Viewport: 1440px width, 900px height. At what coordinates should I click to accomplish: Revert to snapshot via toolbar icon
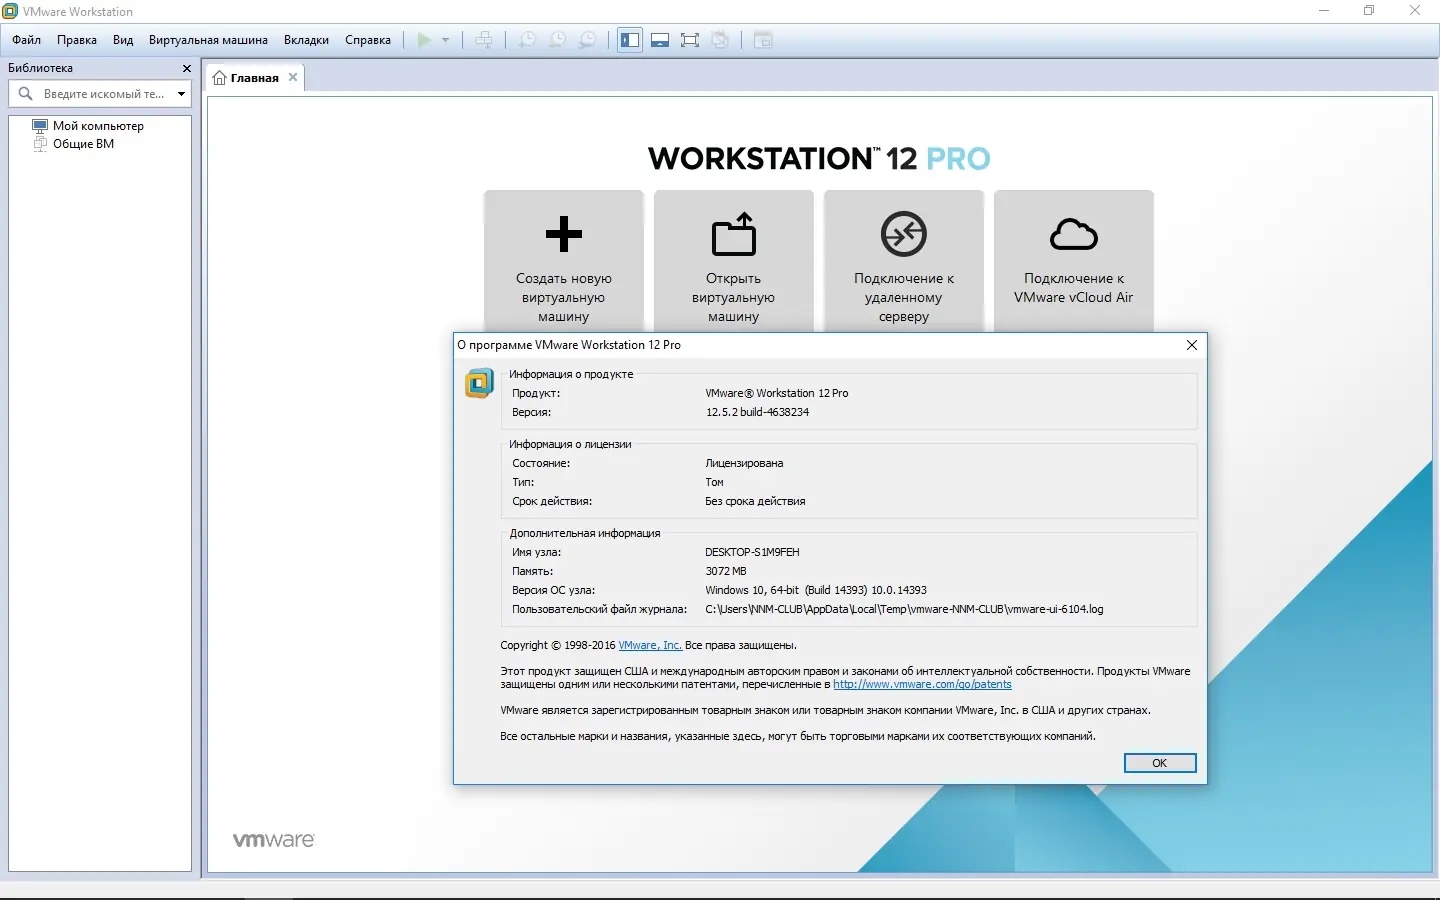tap(556, 40)
